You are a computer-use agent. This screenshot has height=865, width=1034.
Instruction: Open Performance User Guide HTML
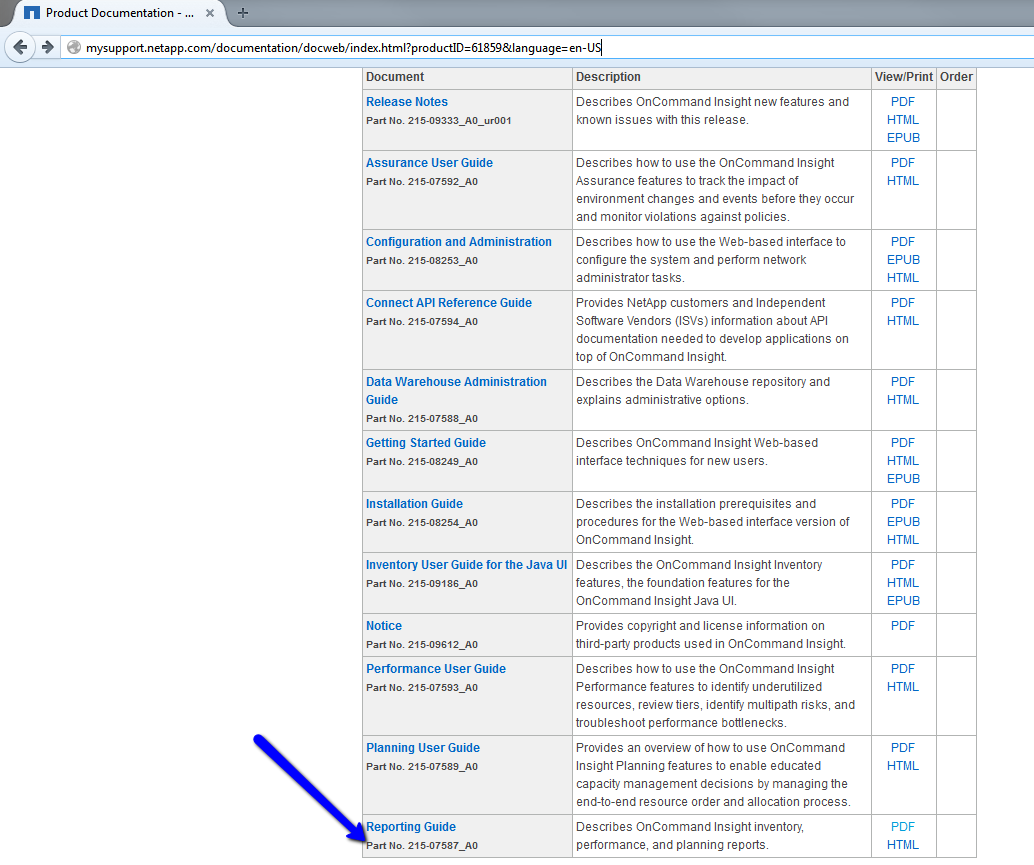click(x=903, y=686)
